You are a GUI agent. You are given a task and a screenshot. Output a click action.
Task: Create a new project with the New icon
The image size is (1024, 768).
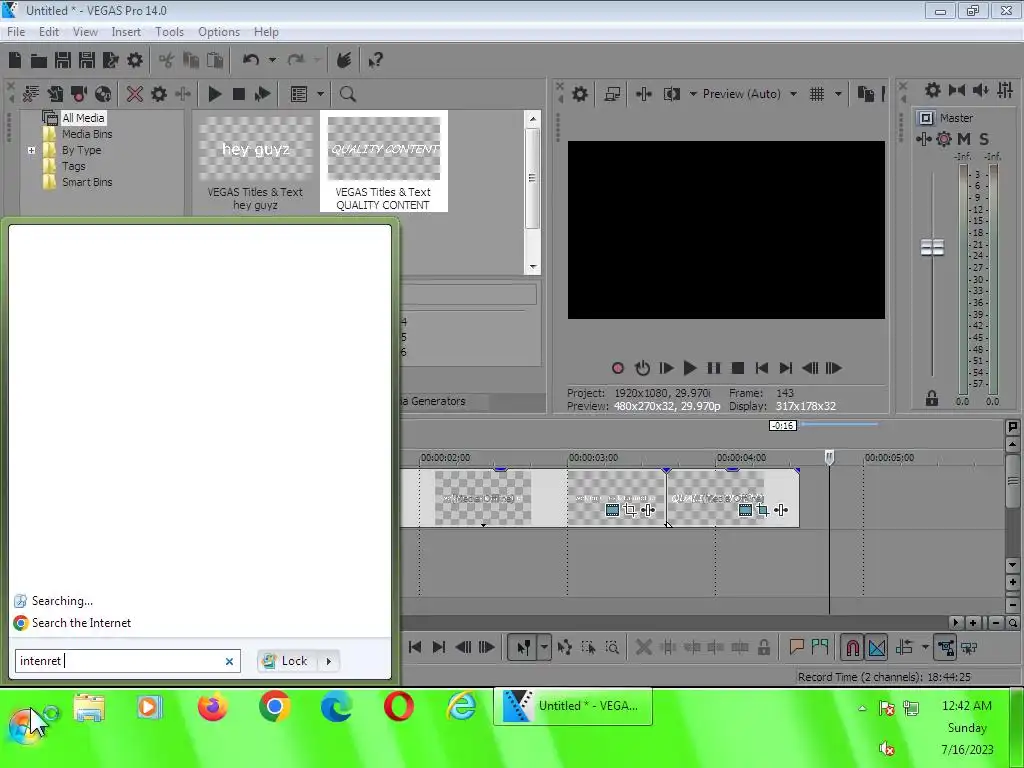click(15, 60)
